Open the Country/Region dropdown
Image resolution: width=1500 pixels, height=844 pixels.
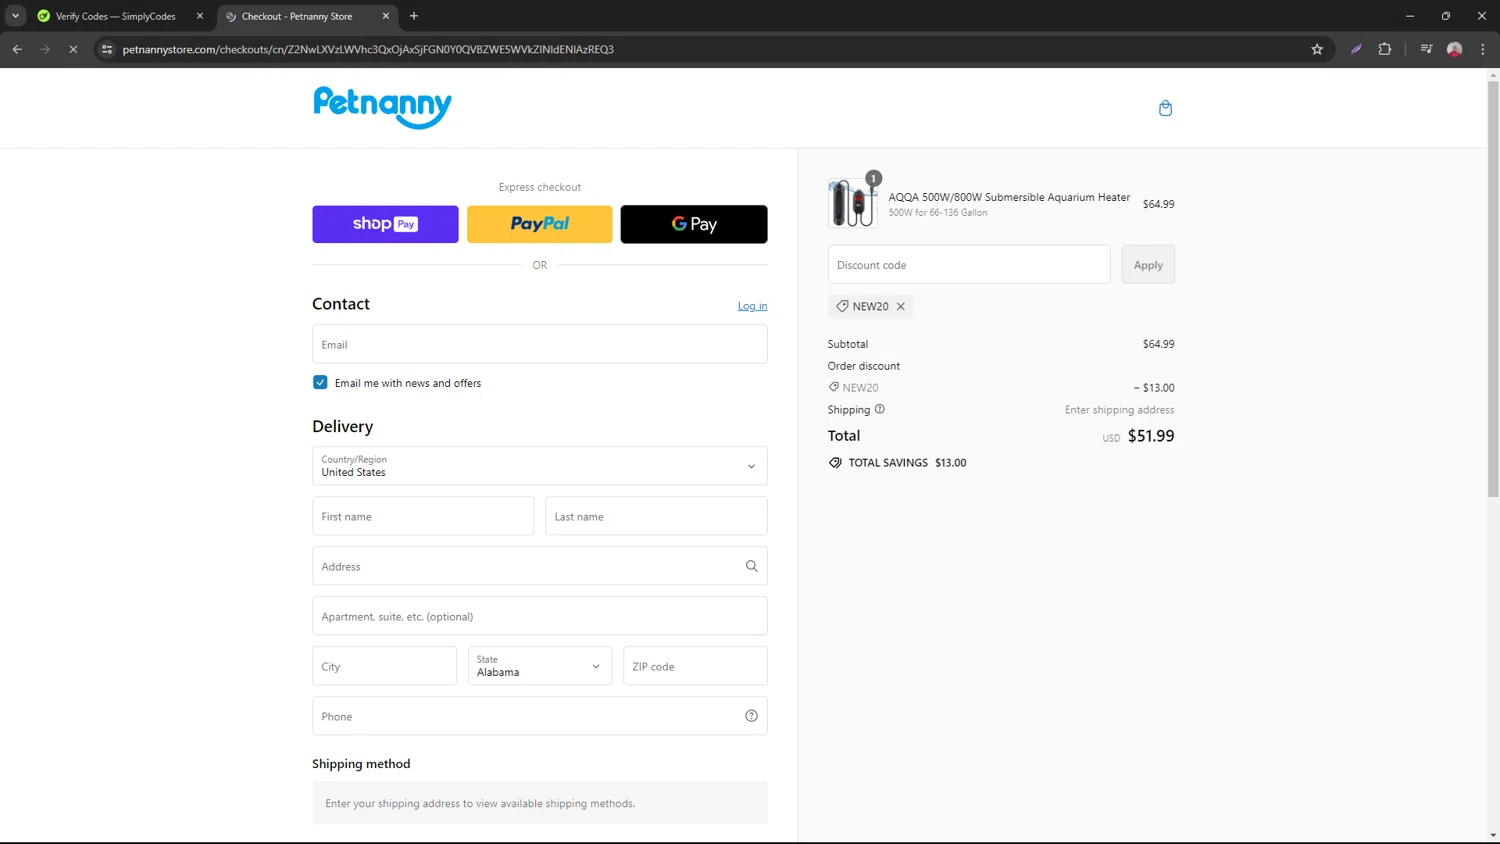click(540, 466)
